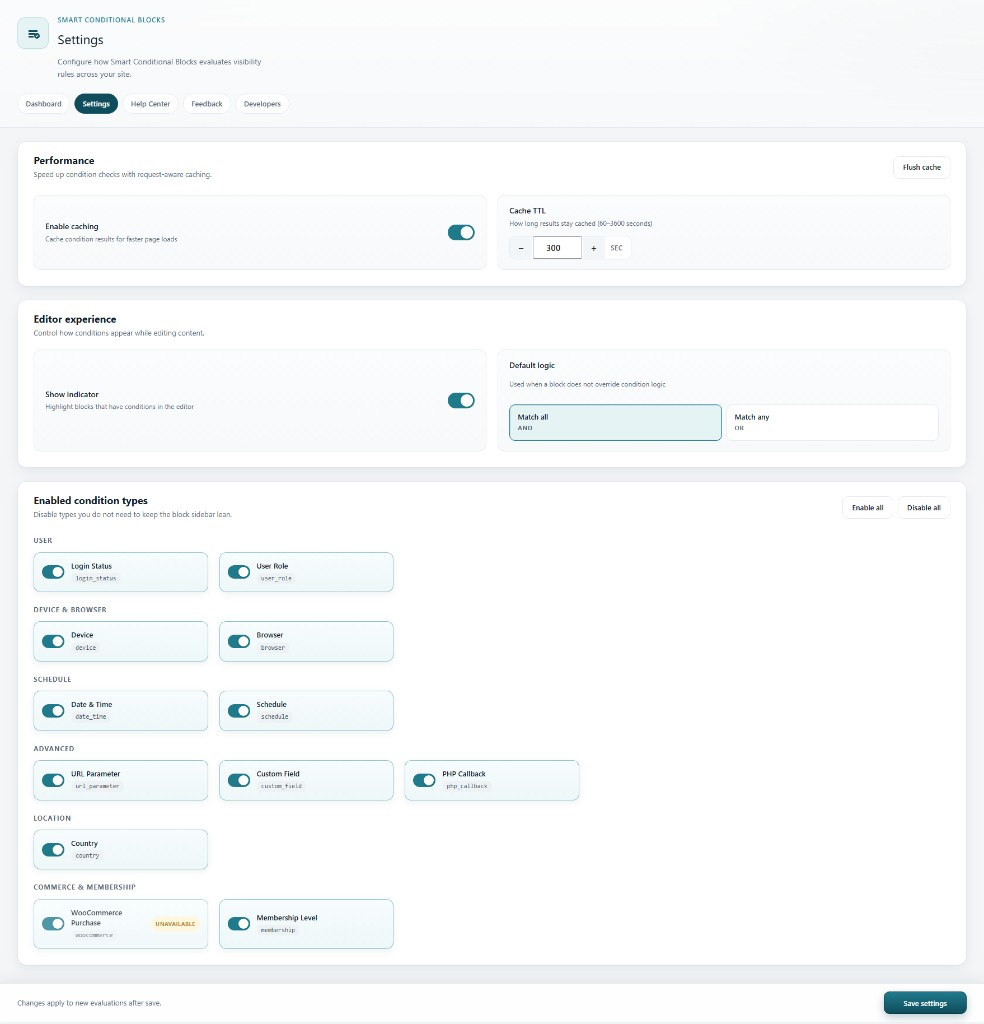The width and height of the screenshot is (984, 1024).
Task: Click the COMMERCE & MEMBERSHIP group label
Action: click(84, 887)
